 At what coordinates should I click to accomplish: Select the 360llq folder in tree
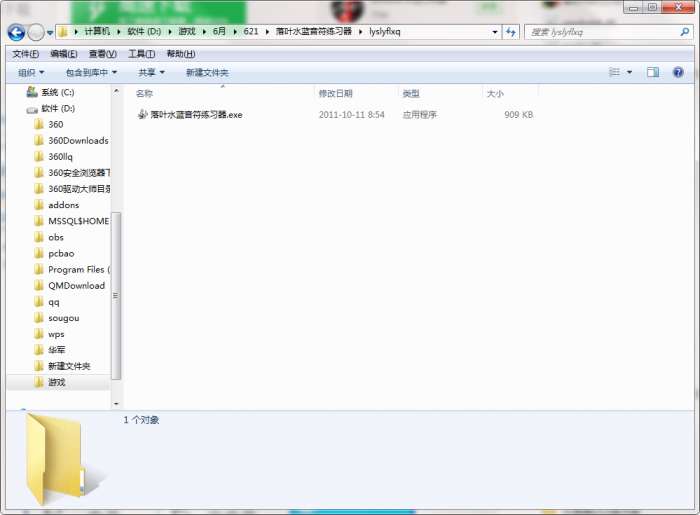coord(60,157)
